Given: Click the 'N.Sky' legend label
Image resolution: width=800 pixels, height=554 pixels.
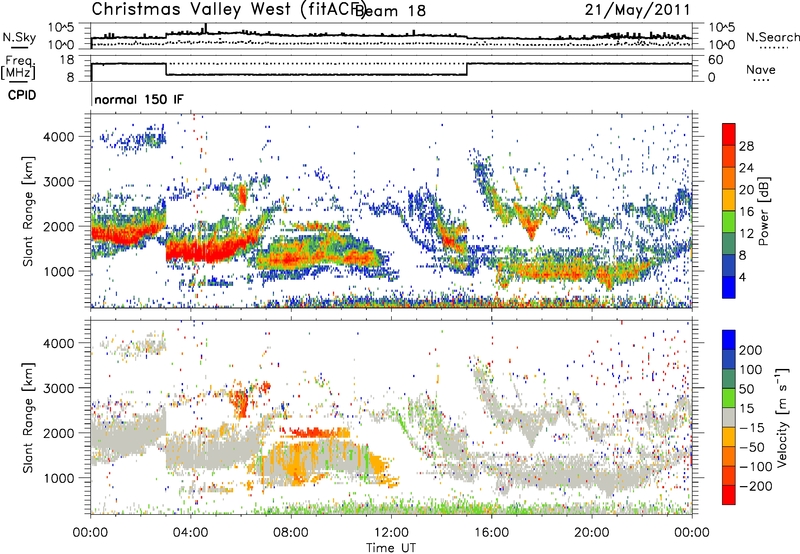Looking at the screenshot, I should (x=19, y=37).
